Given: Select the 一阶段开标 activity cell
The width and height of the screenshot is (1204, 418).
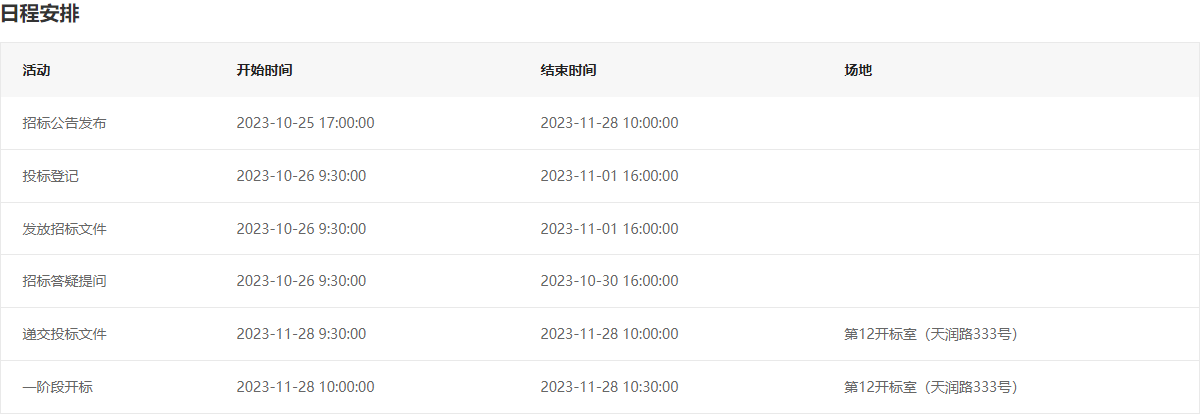Looking at the screenshot, I should 57,387.
